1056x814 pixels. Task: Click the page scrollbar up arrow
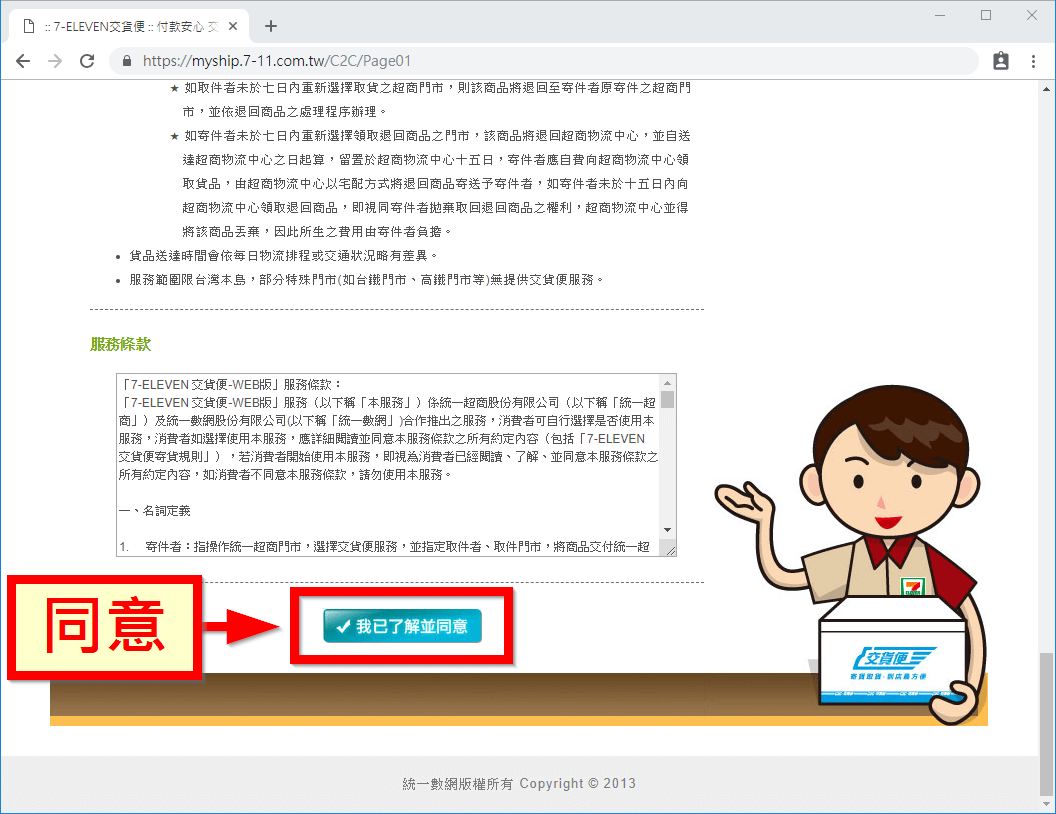[x=1045, y=88]
